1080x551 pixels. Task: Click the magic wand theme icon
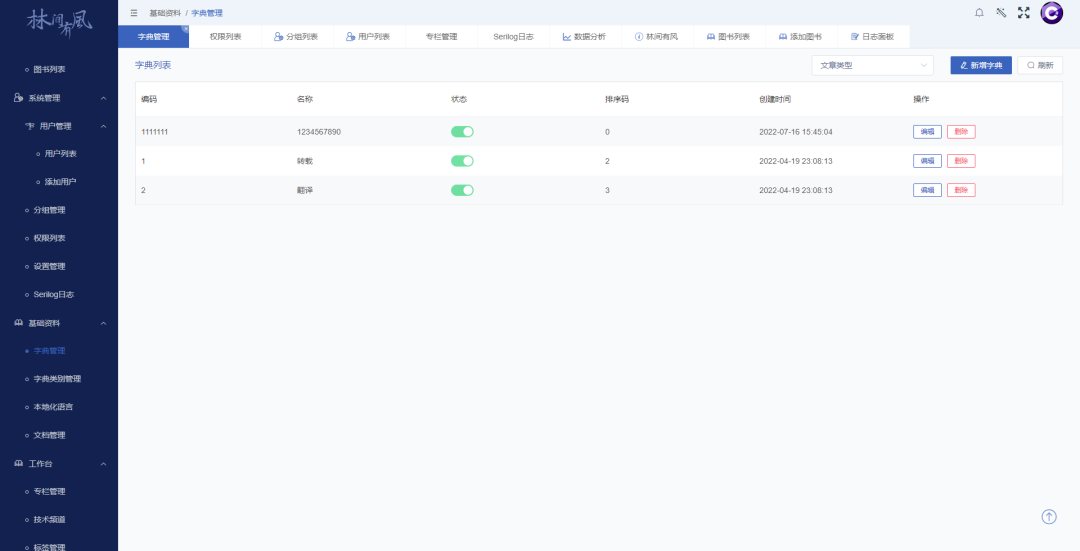[1001, 12]
